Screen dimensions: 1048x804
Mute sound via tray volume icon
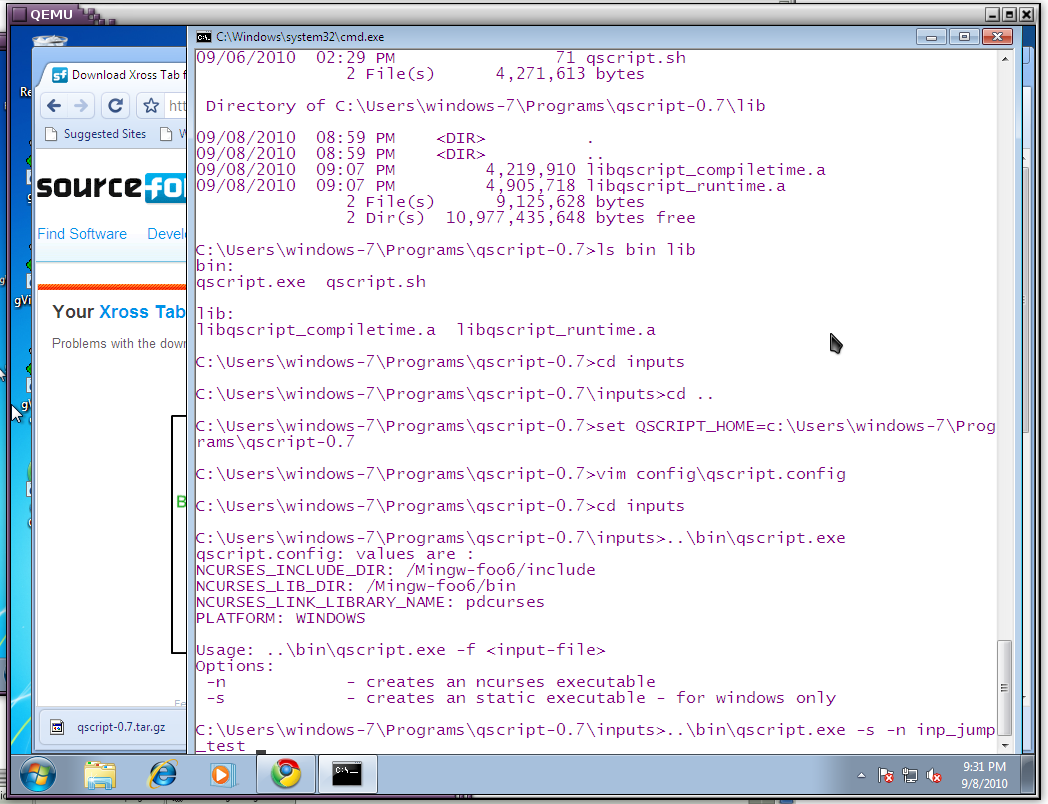934,775
